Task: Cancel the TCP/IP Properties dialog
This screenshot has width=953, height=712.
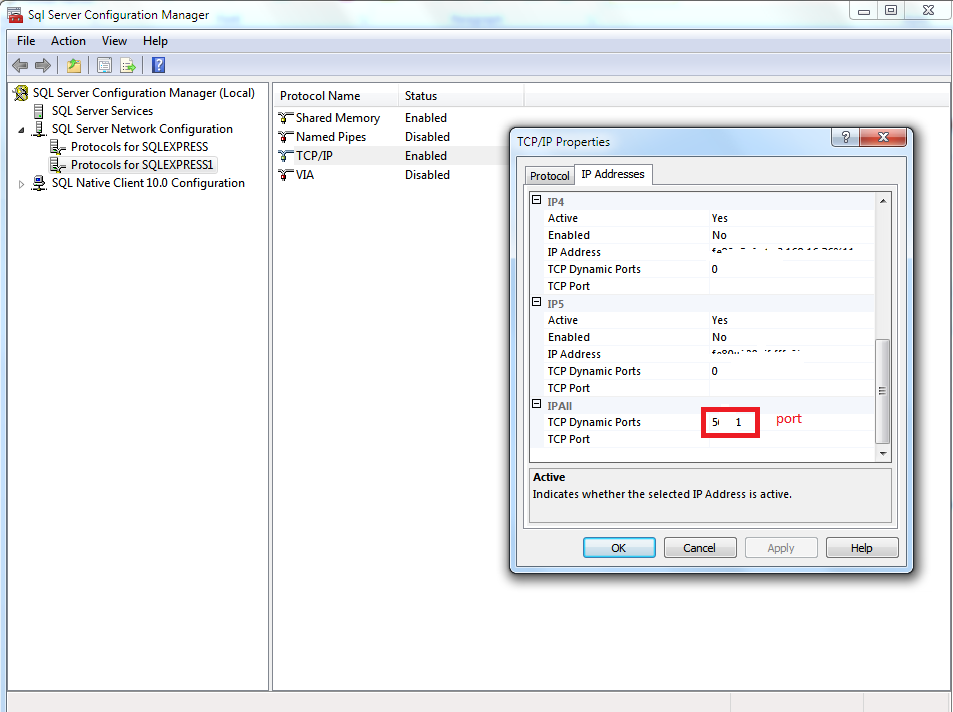Action: [700, 547]
